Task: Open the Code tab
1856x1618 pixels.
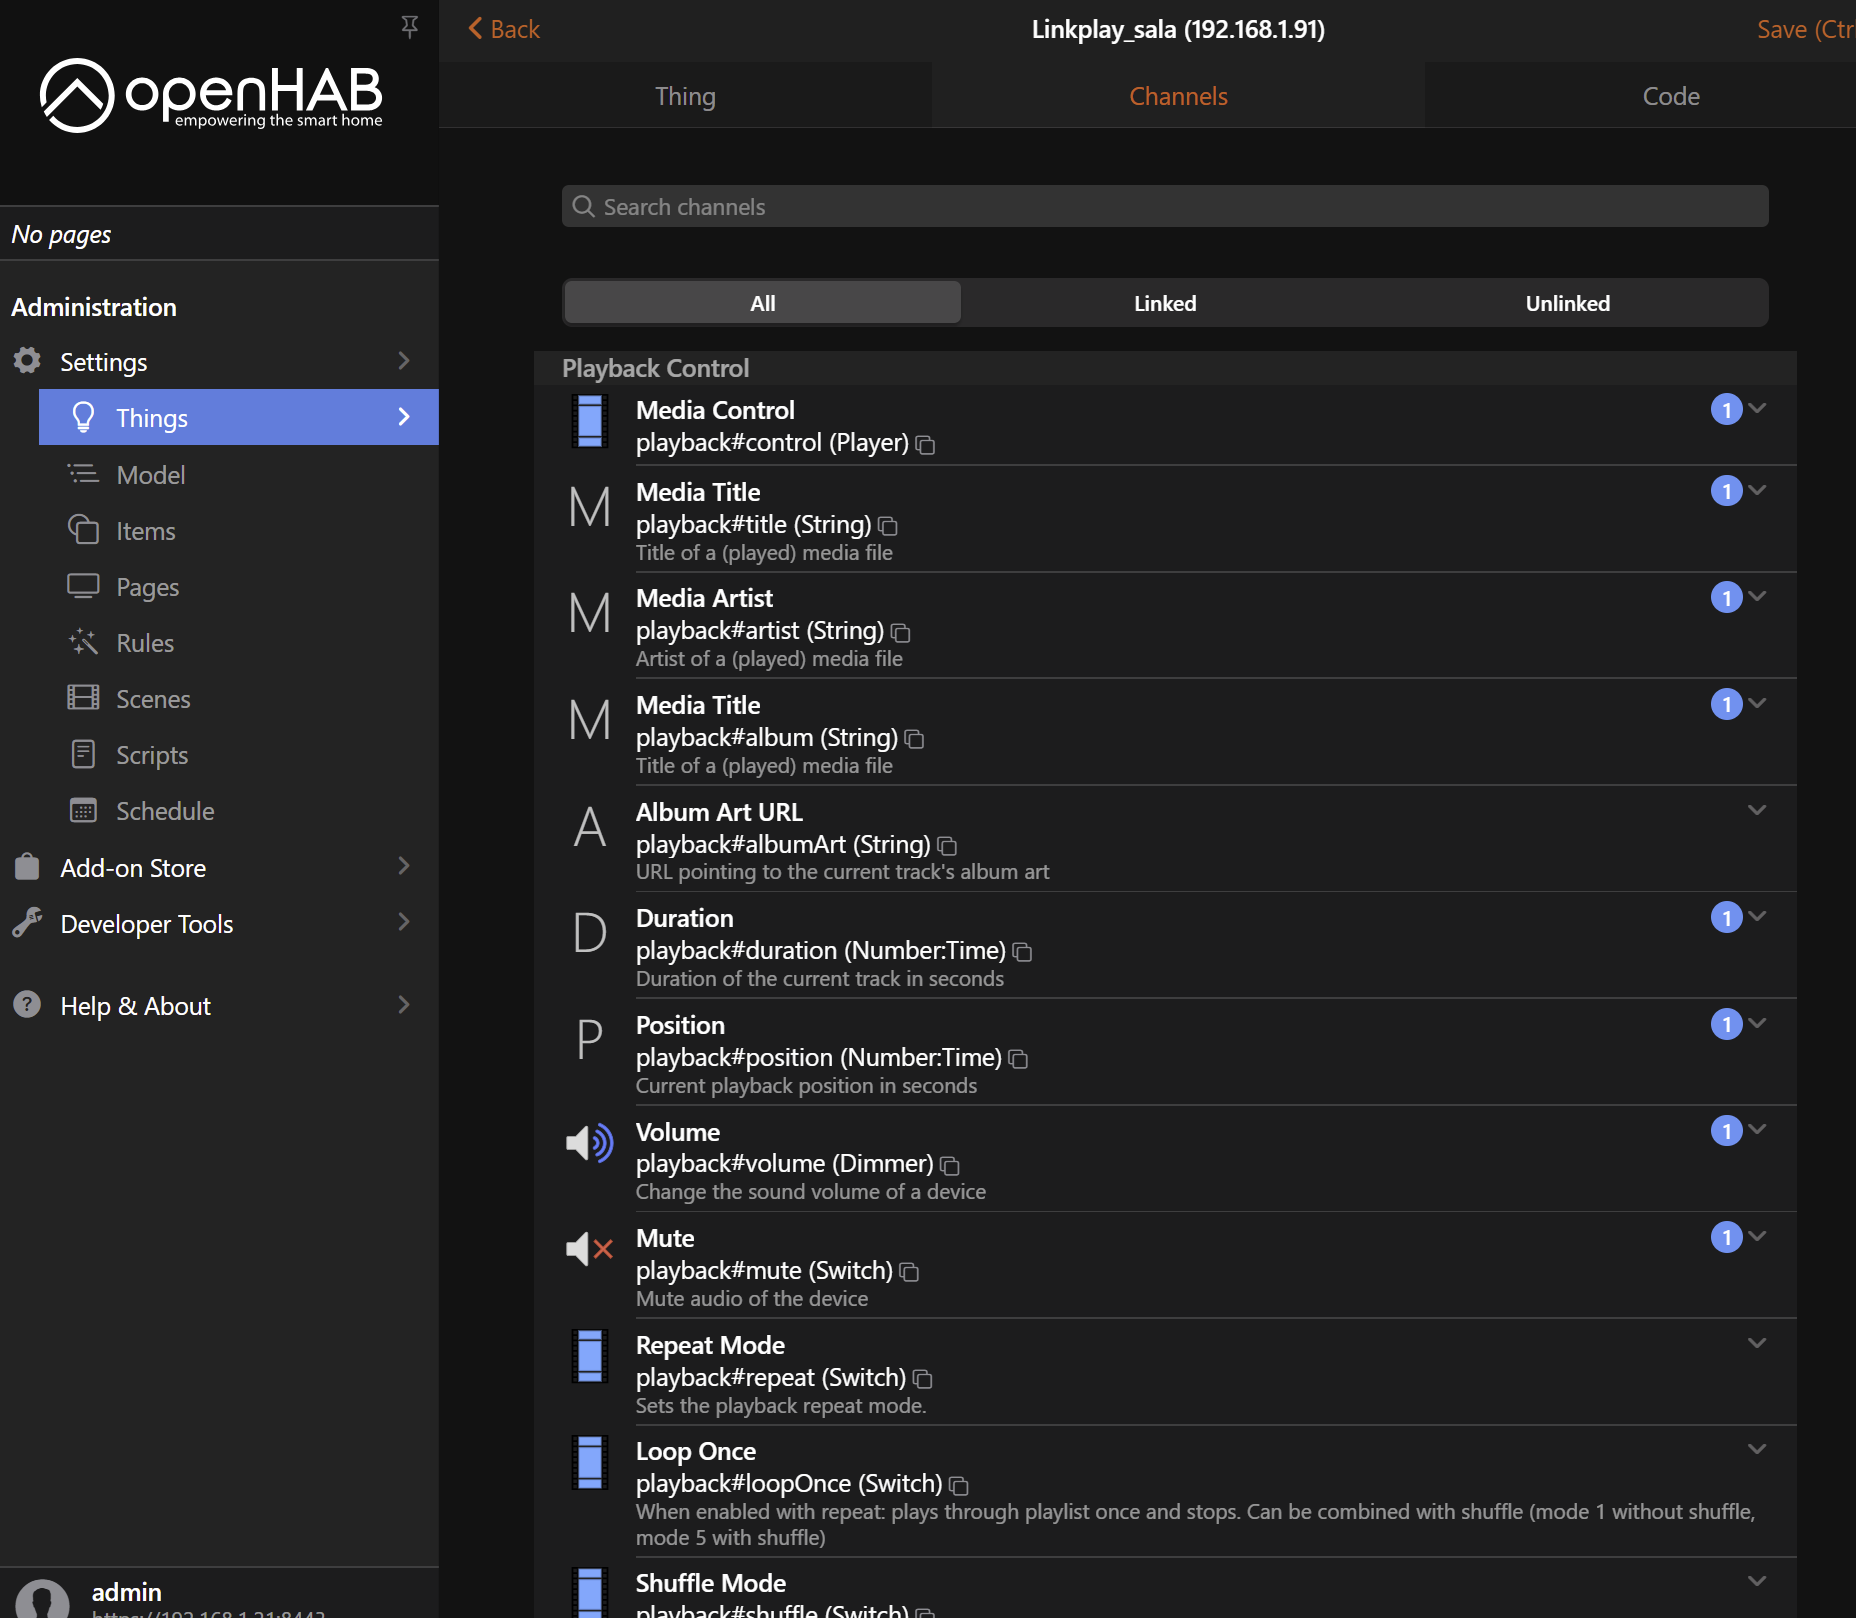Action: 1670,96
